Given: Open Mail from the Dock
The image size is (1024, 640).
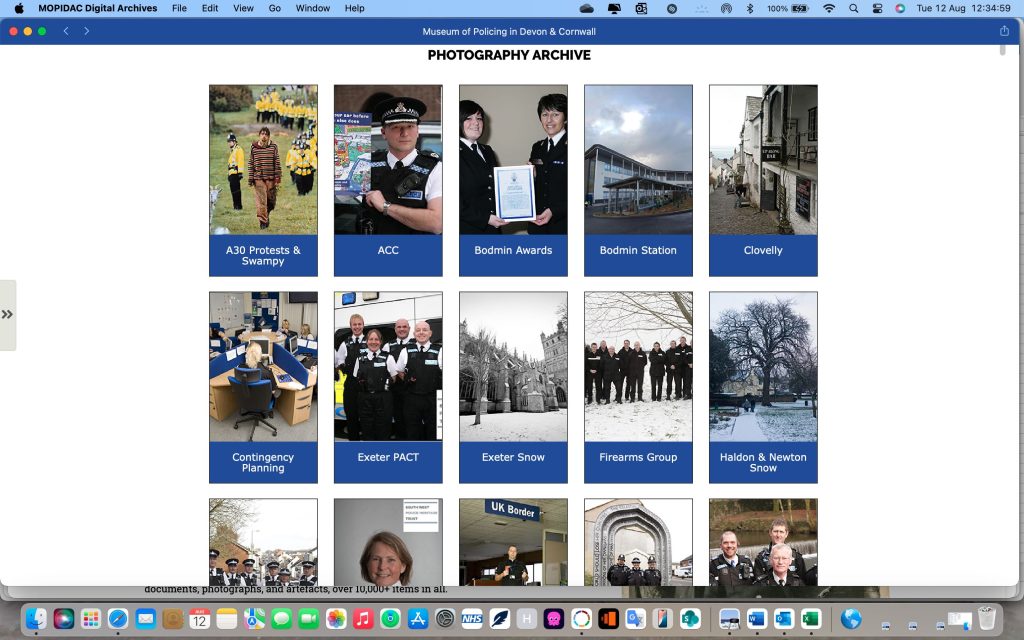Looking at the screenshot, I should [x=146, y=618].
